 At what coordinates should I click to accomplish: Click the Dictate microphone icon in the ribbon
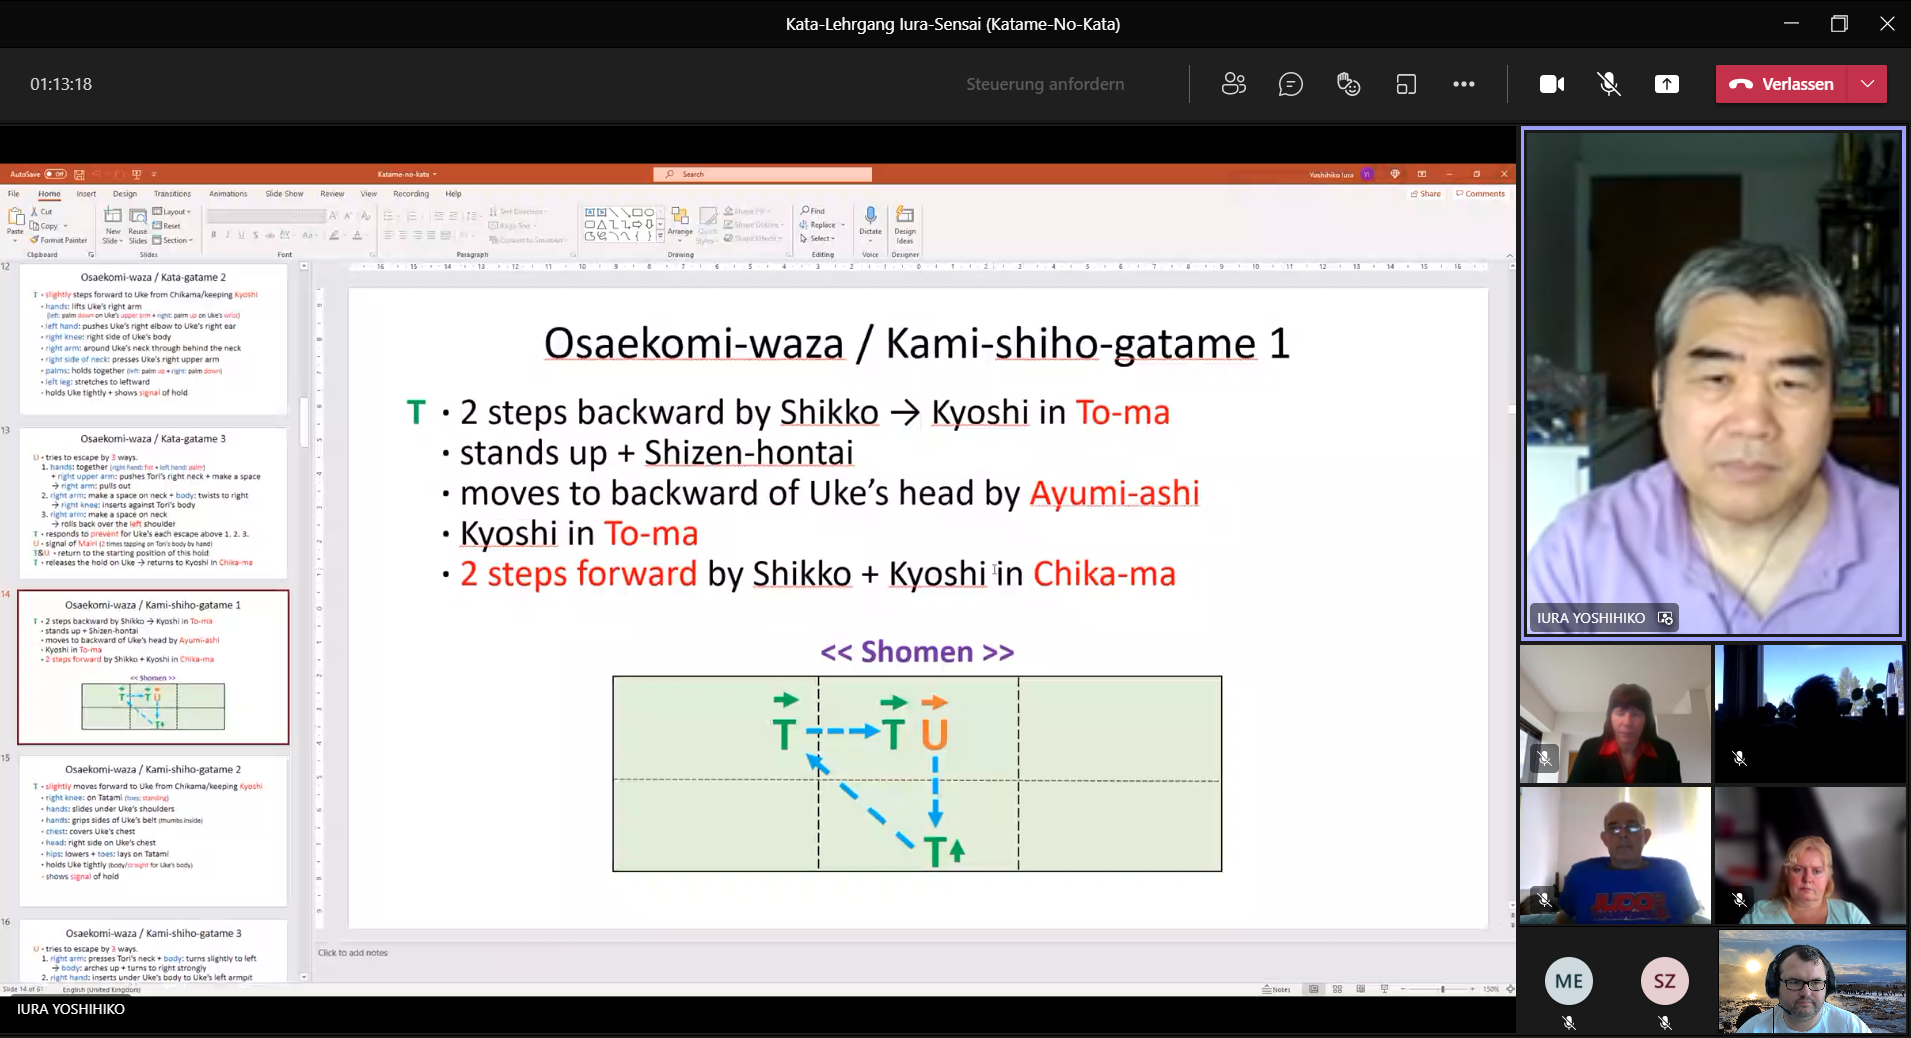click(870, 218)
